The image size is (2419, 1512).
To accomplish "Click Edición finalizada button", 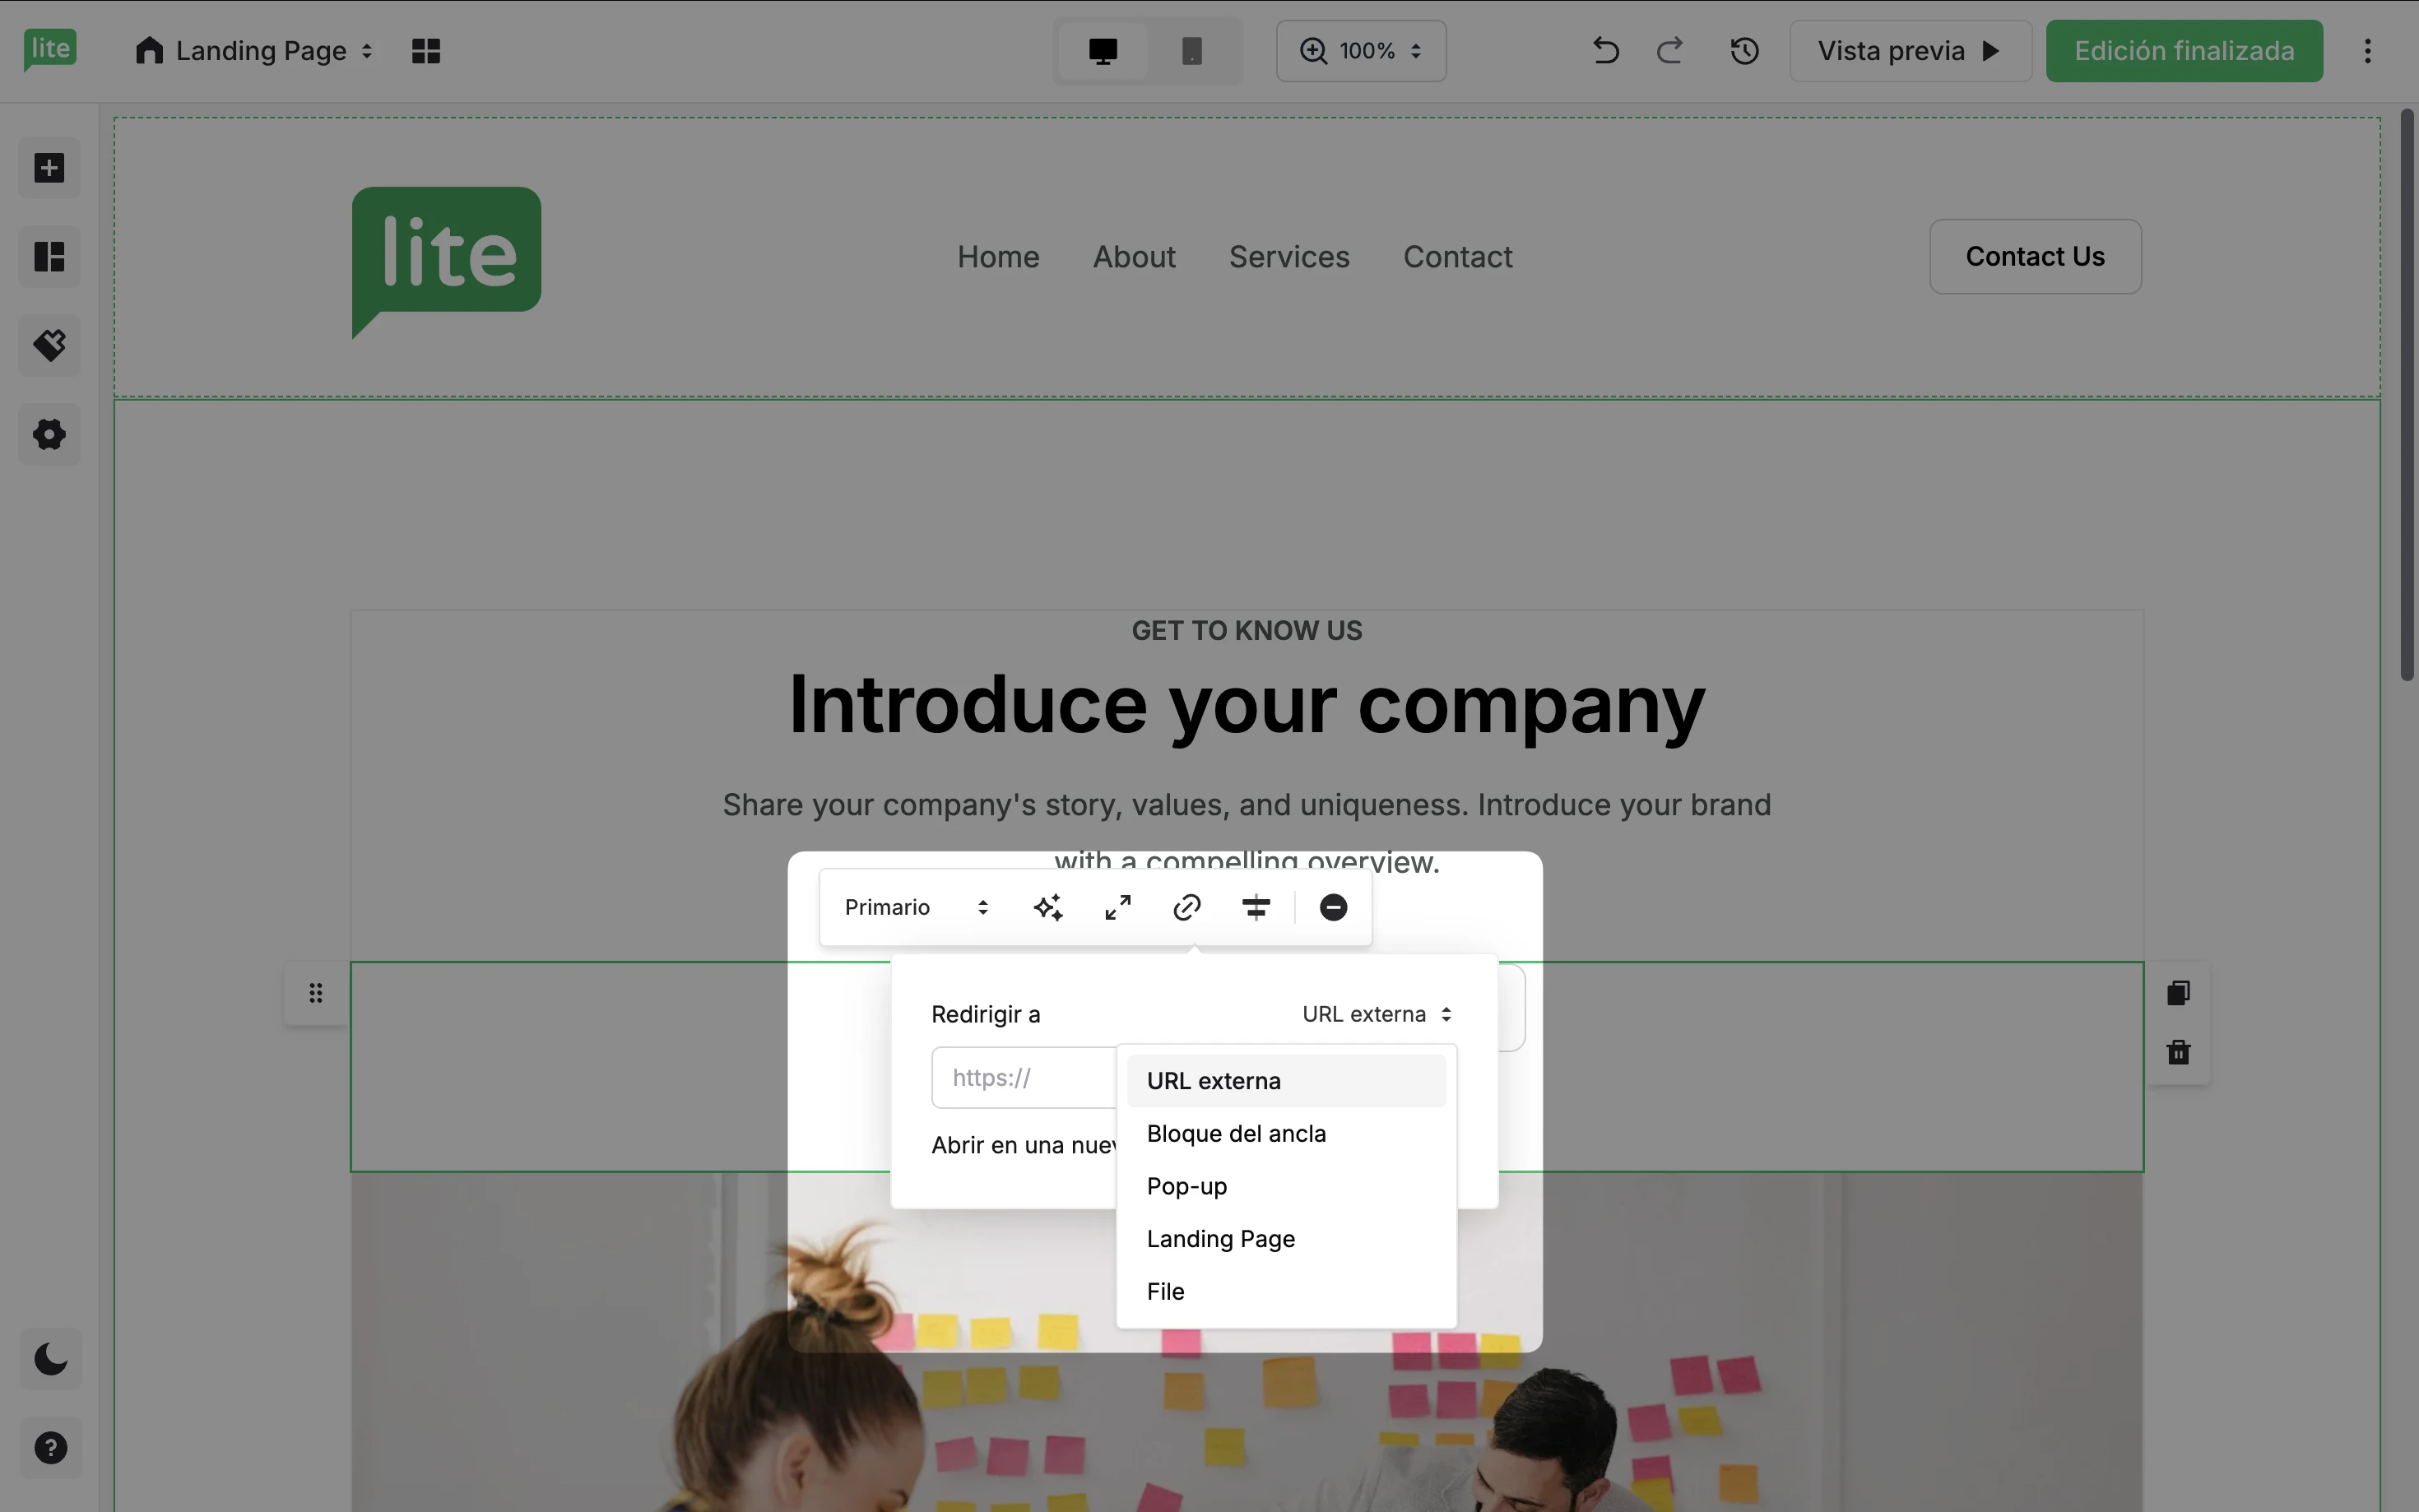I will click(x=2184, y=51).
